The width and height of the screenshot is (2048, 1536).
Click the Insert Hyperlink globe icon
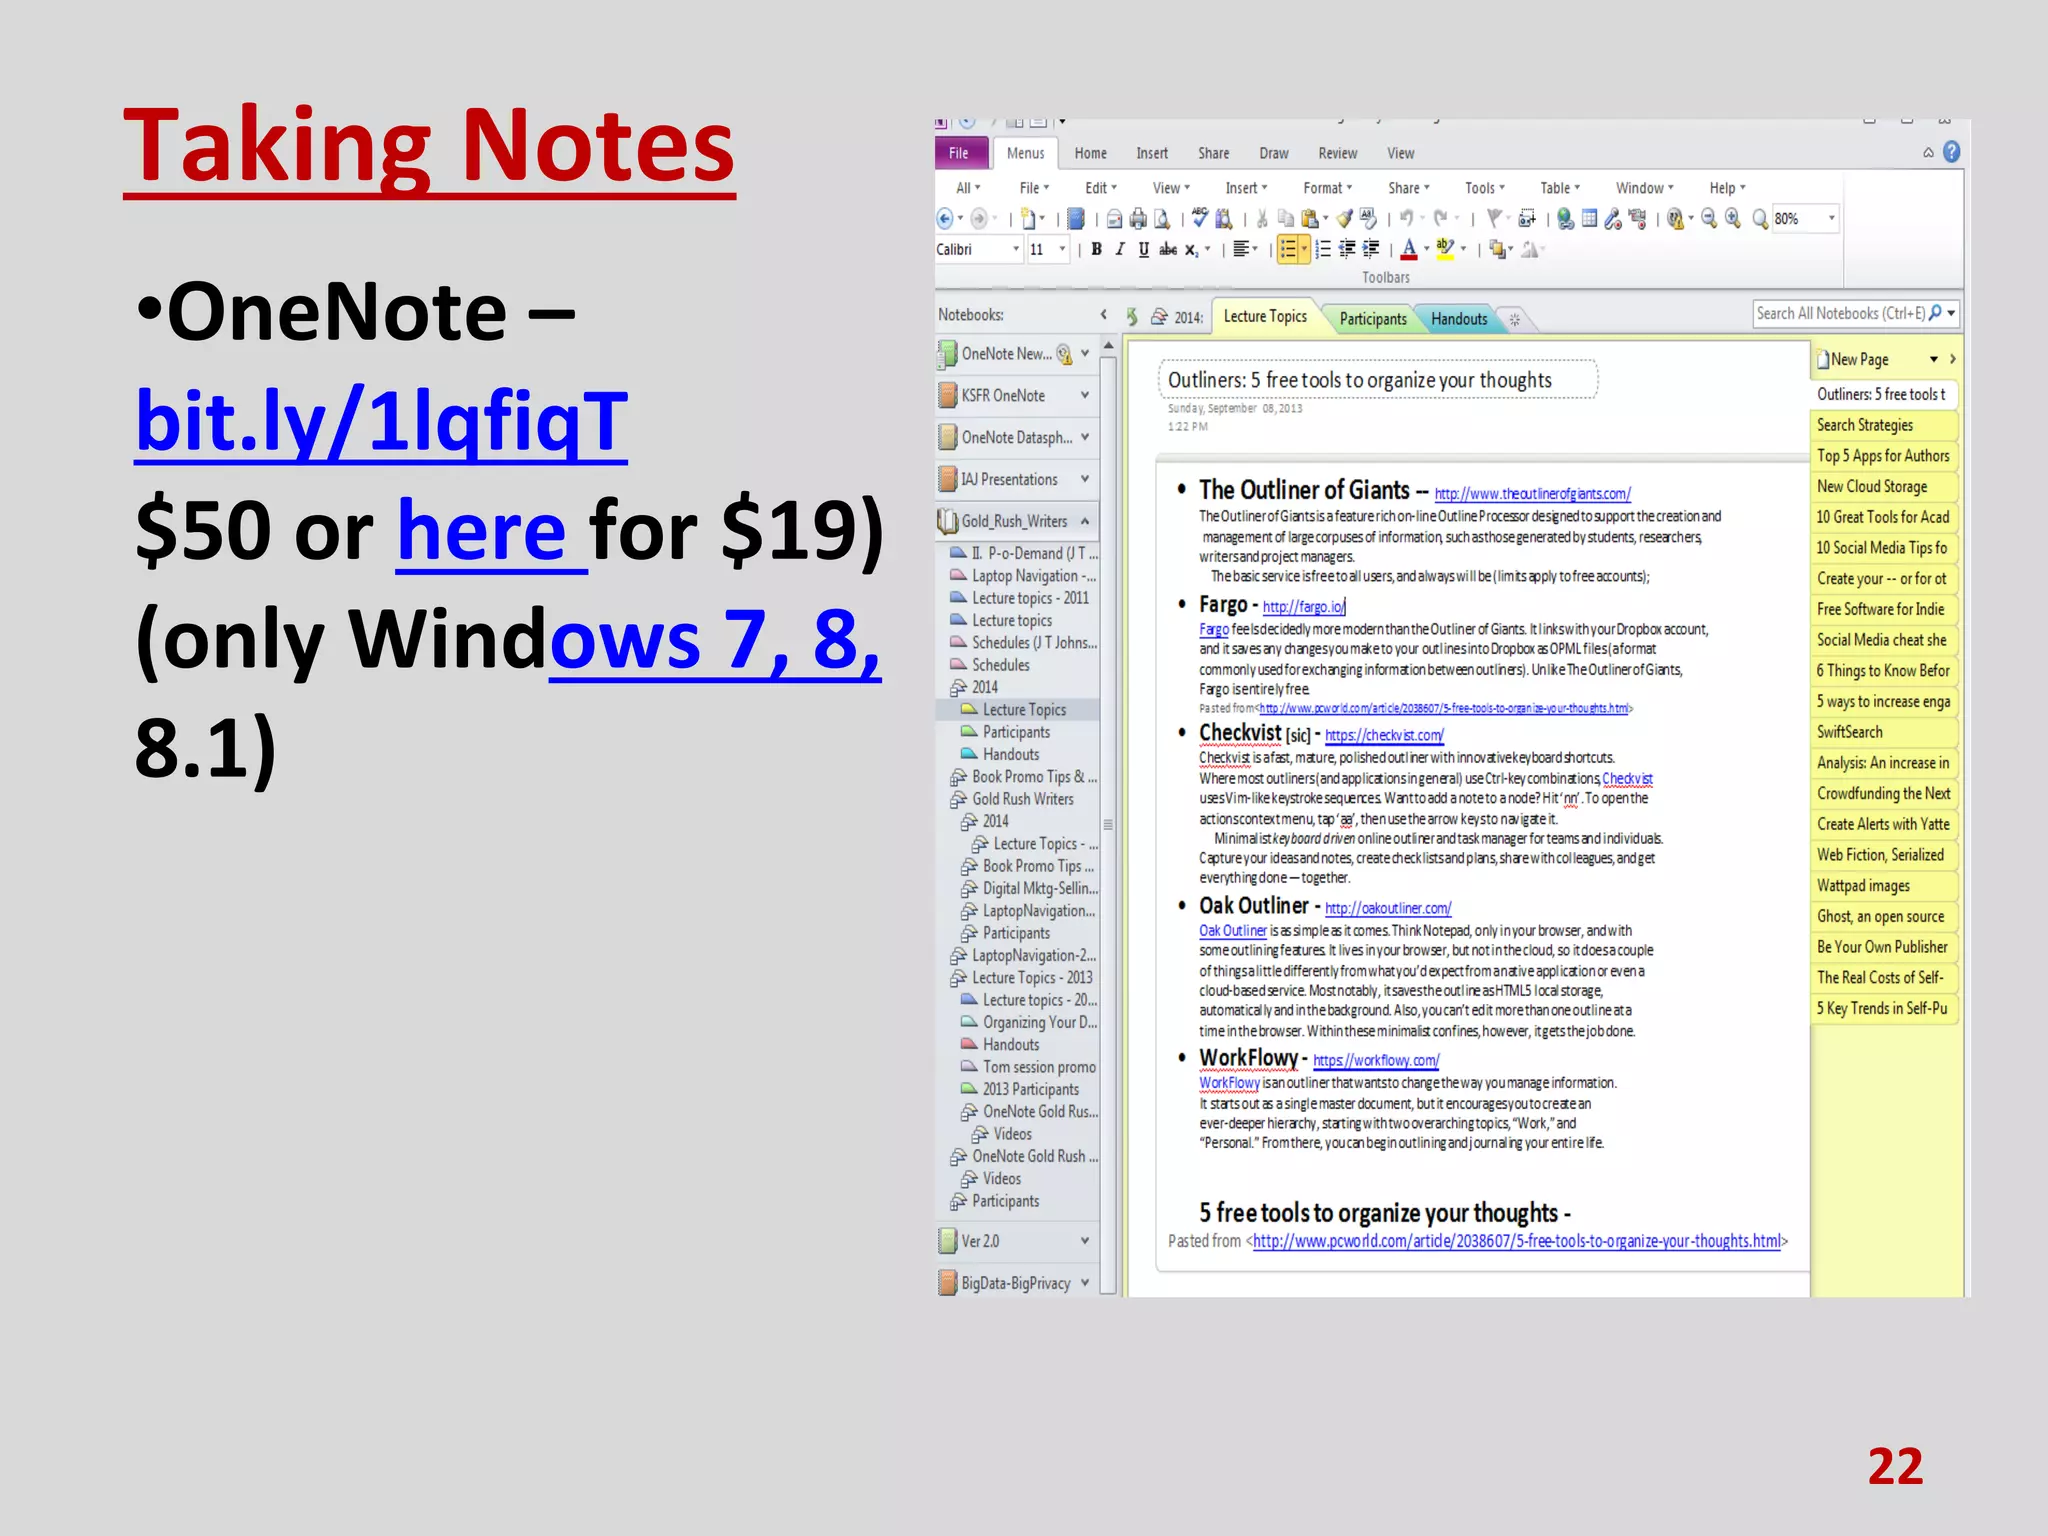tap(1565, 218)
